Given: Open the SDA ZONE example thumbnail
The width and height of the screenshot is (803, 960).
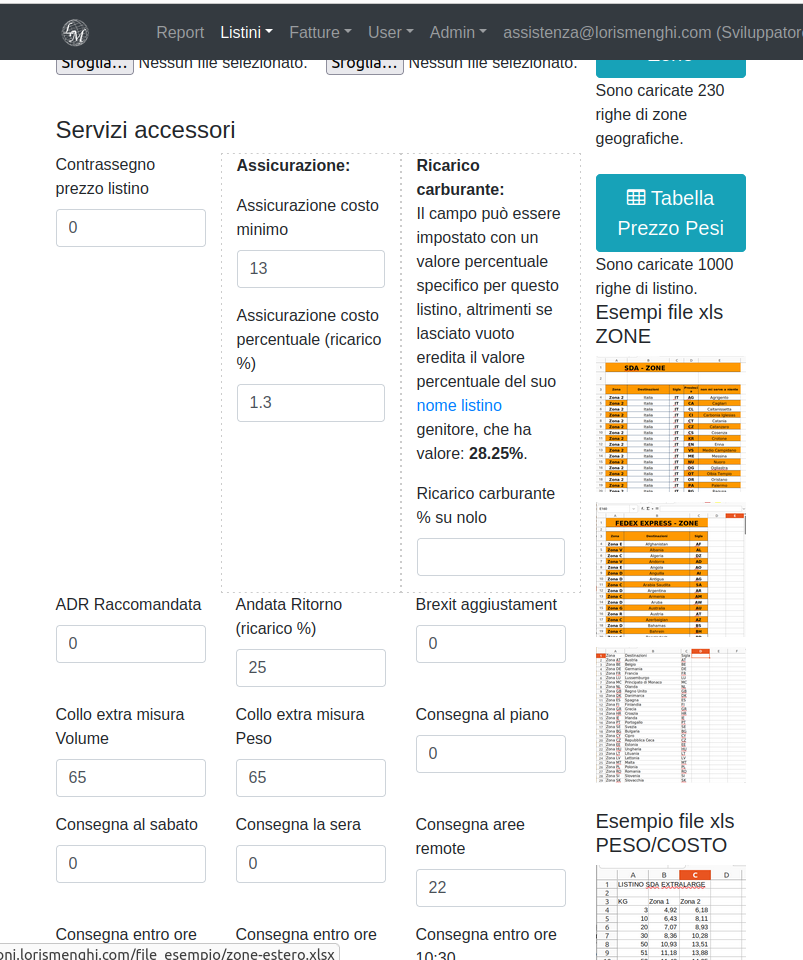Looking at the screenshot, I should [x=670, y=425].
